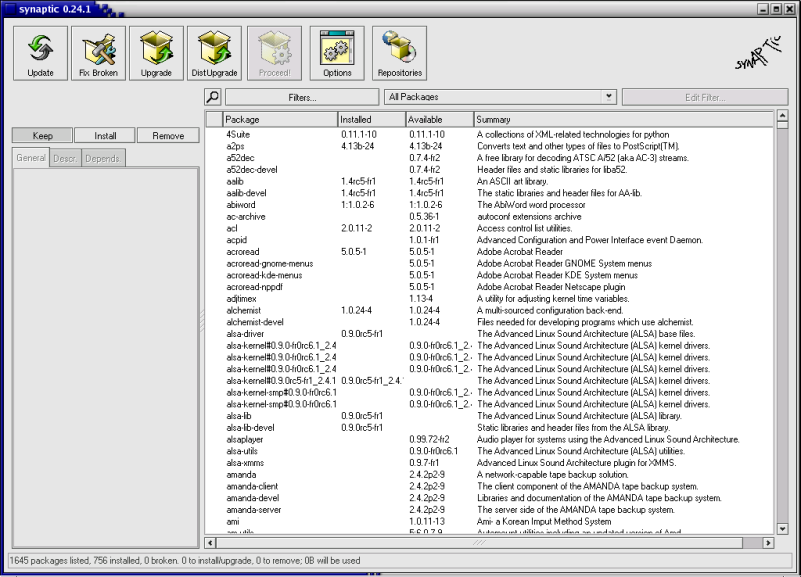Click the Install button
801x577 pixels.
pos(105,135)
